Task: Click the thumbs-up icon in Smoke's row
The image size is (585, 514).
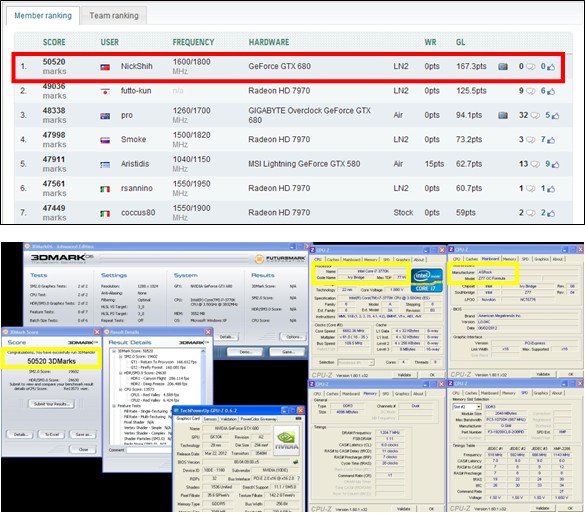Action: tap(551, 140)
